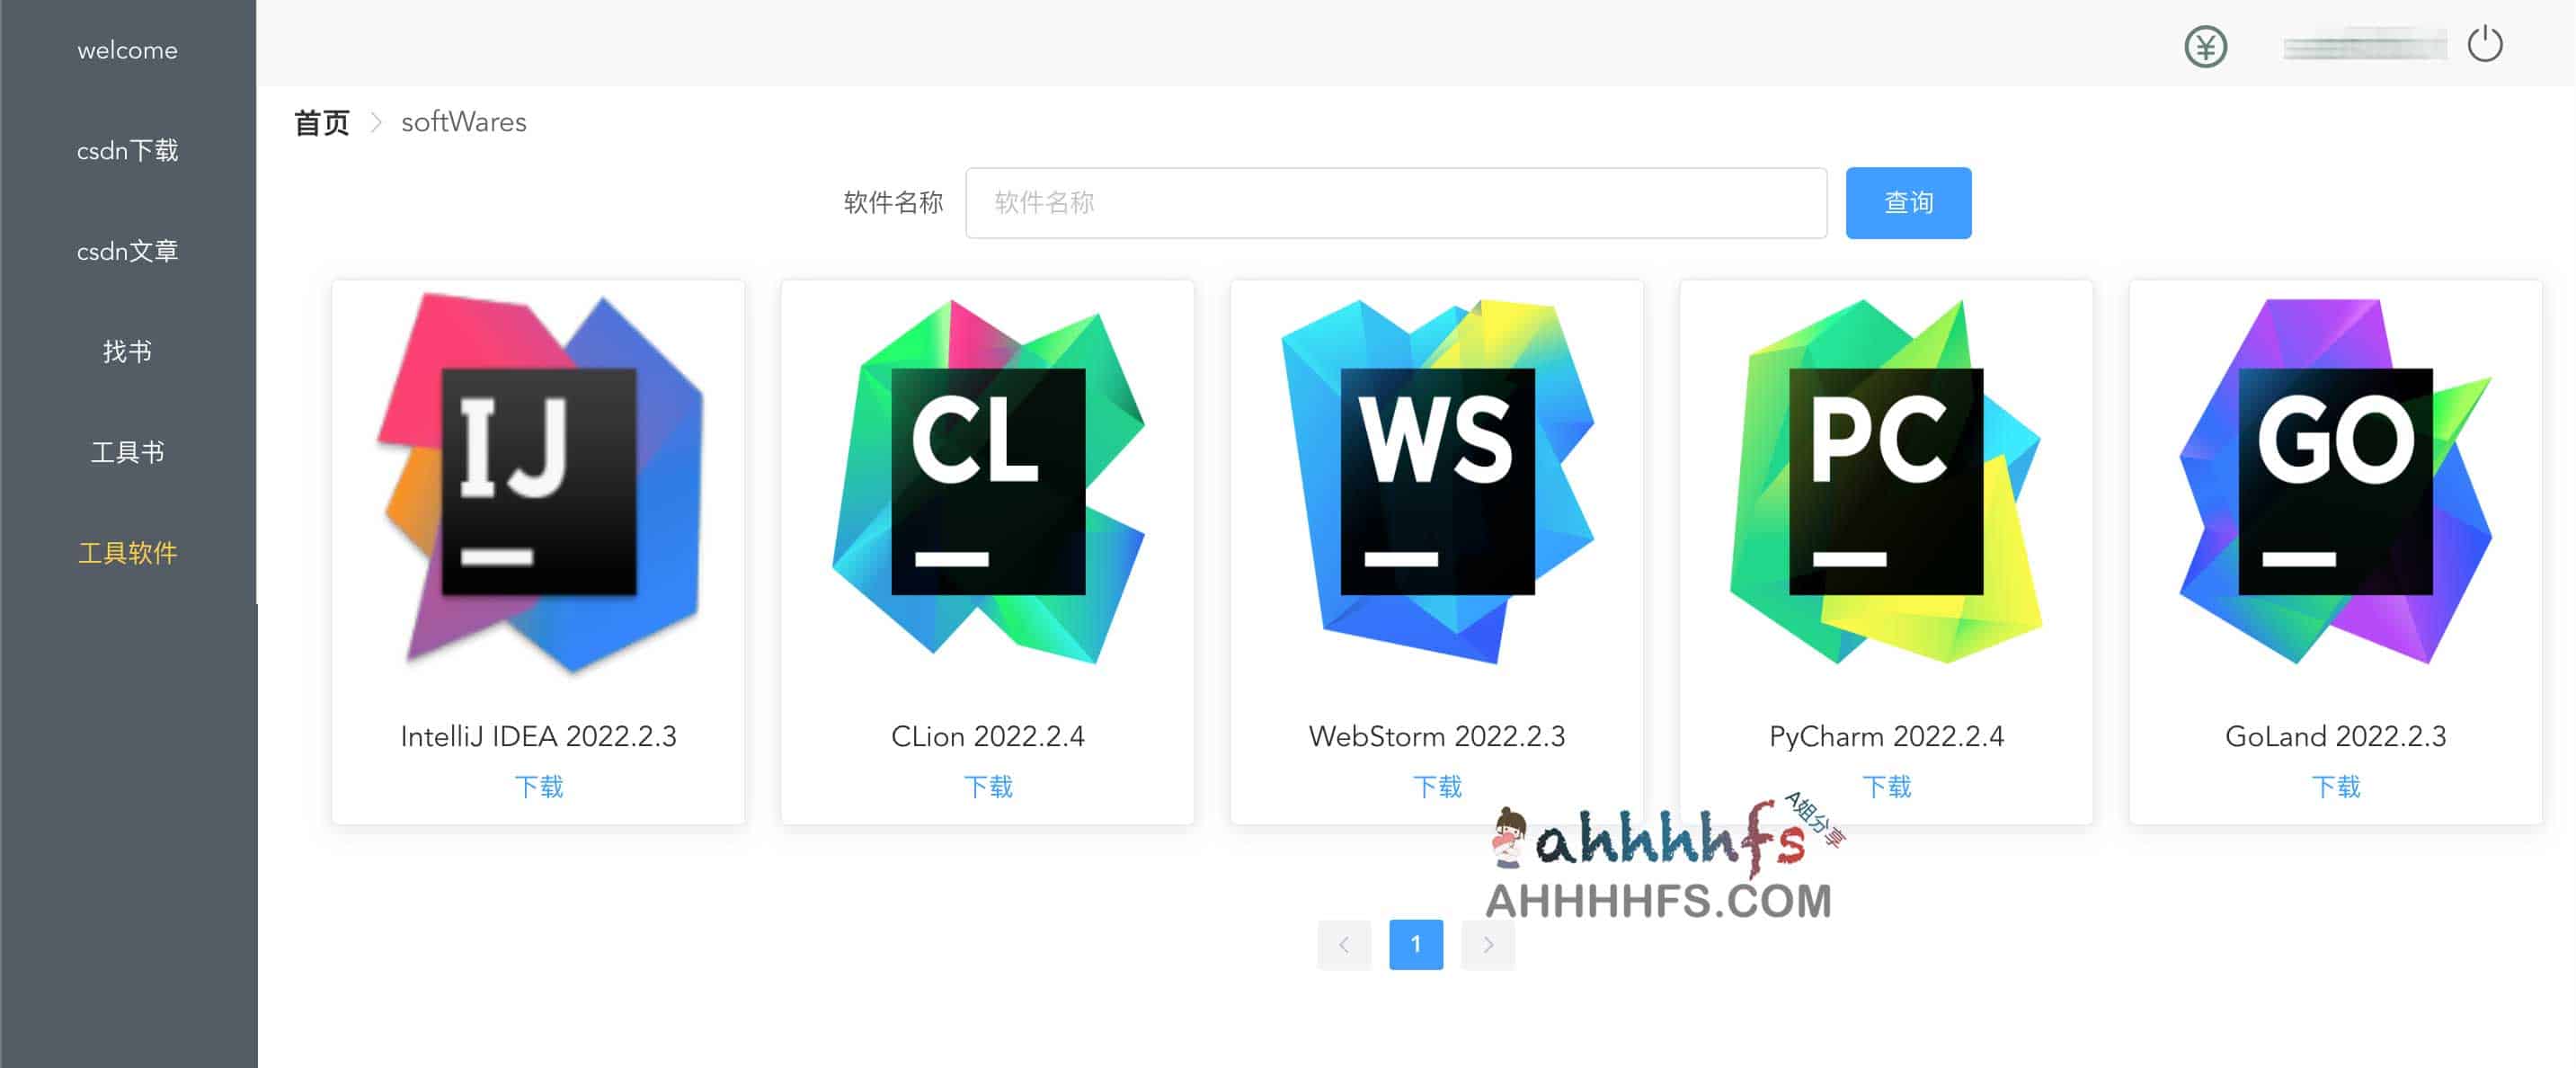Click the 找书 sidebar item
Image resolution: width=2576 pixels, height=1068 pixels.
pyautogui.click(x=127, y=348)
